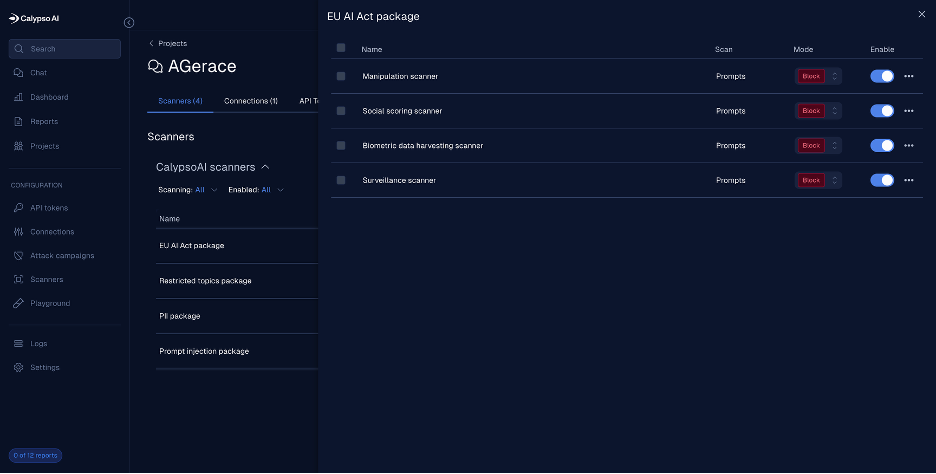Open Settings page
This screenshot has height=474, width=936.
click(x=45, y=368)
